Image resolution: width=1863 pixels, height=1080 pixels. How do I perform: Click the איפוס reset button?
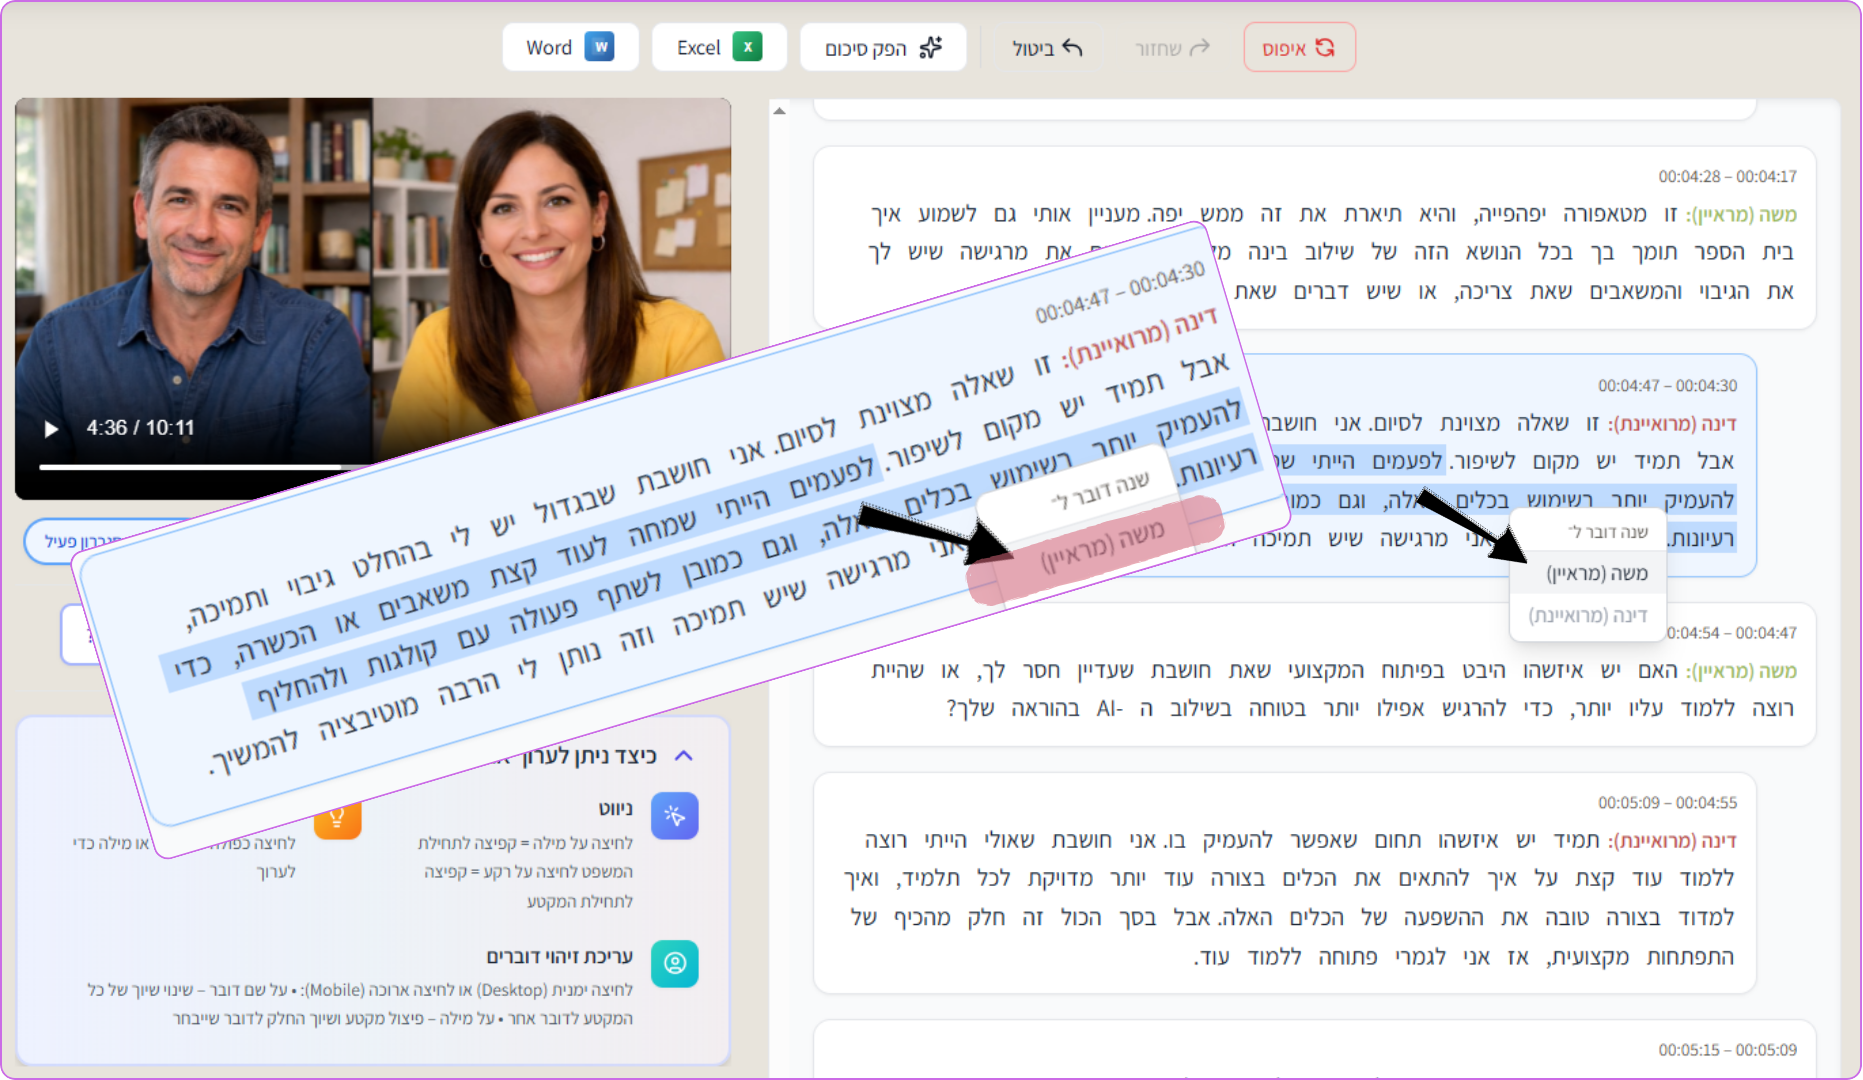(1299, 47)
